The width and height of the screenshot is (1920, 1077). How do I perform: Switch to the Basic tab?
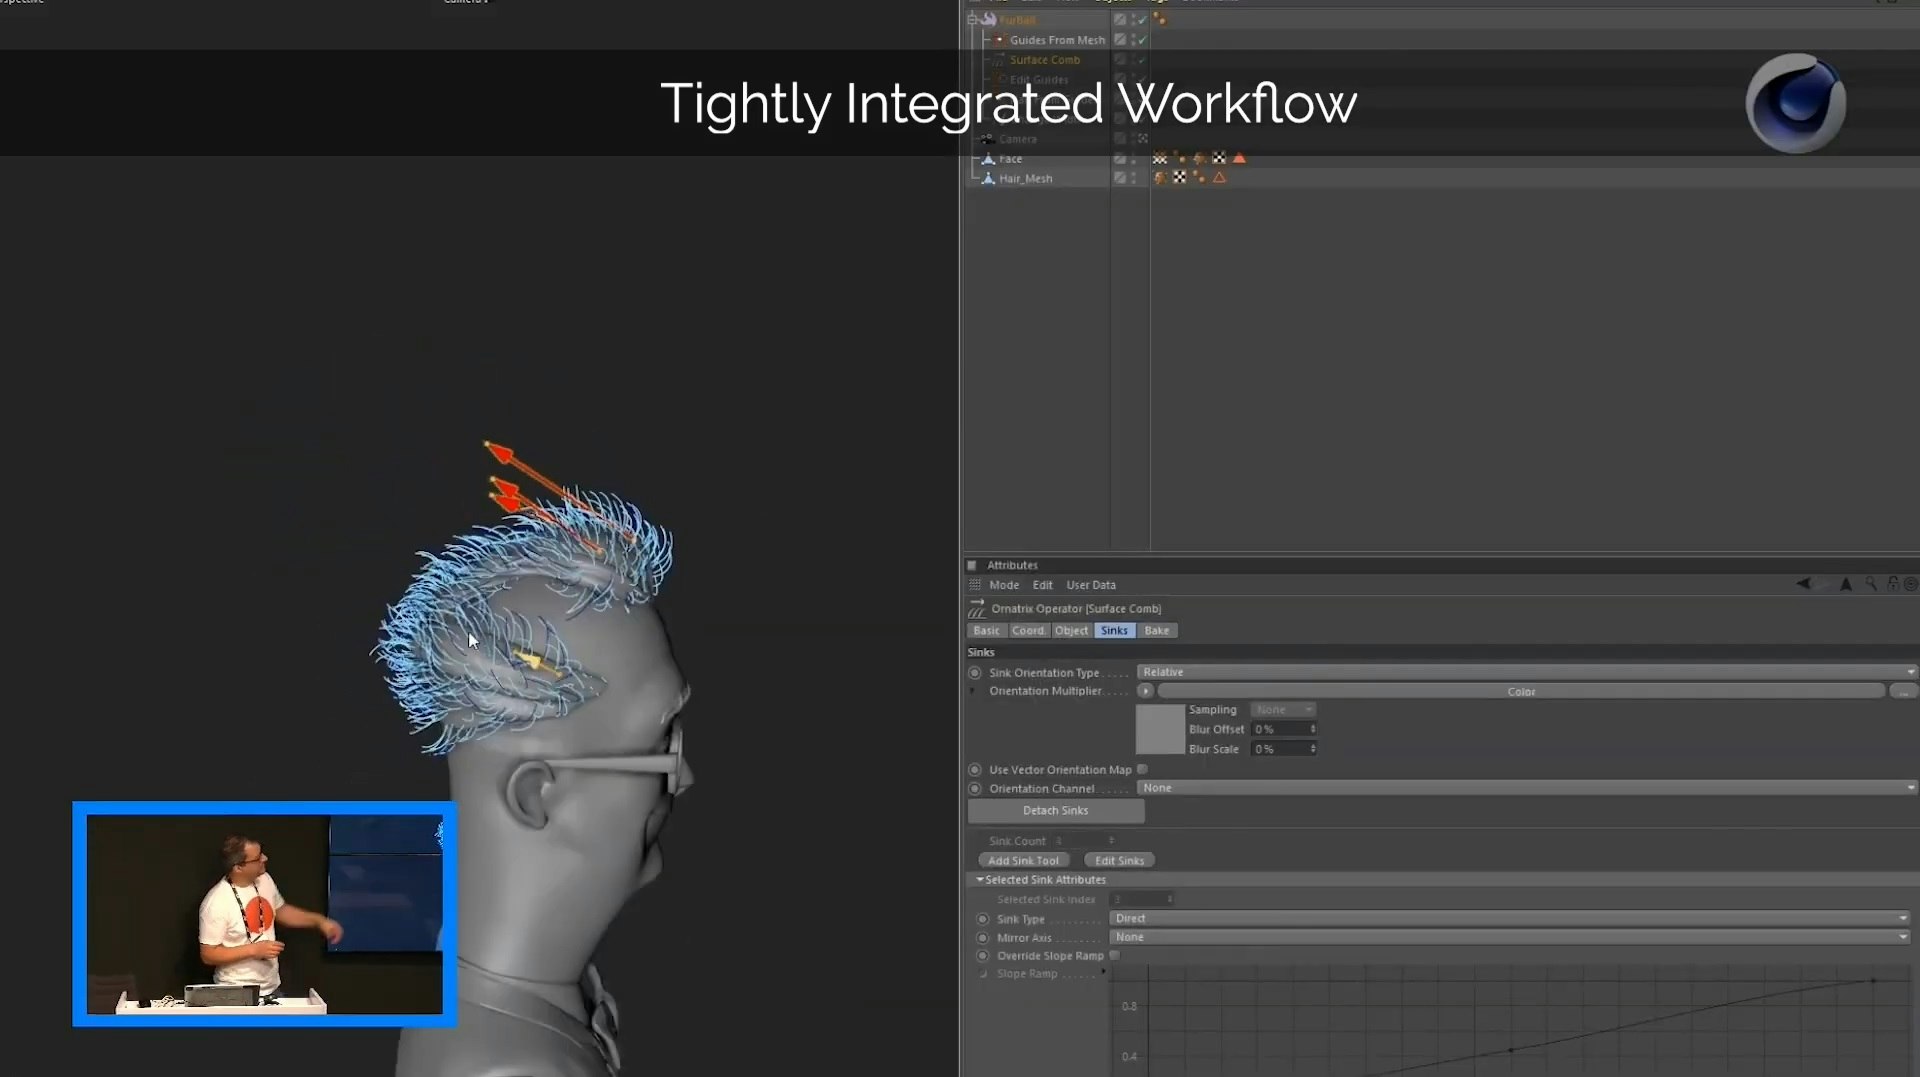tap(987, 631)
